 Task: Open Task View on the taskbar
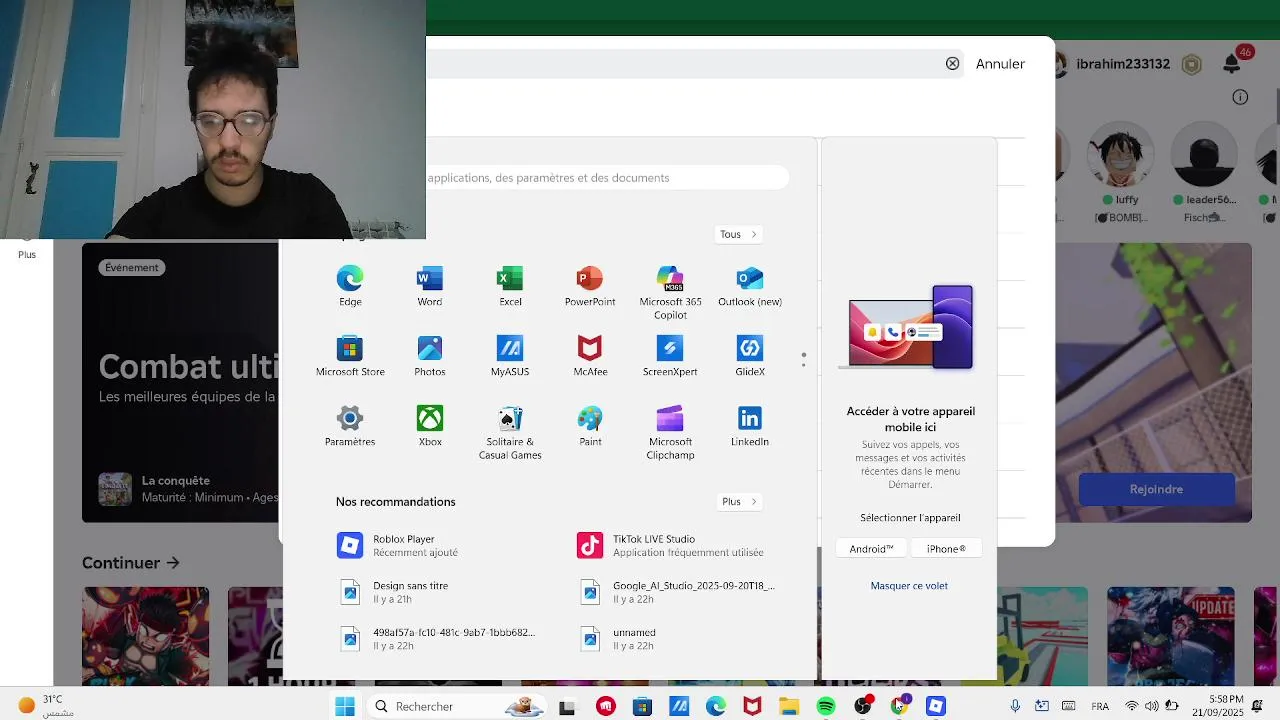click(567, 706)
